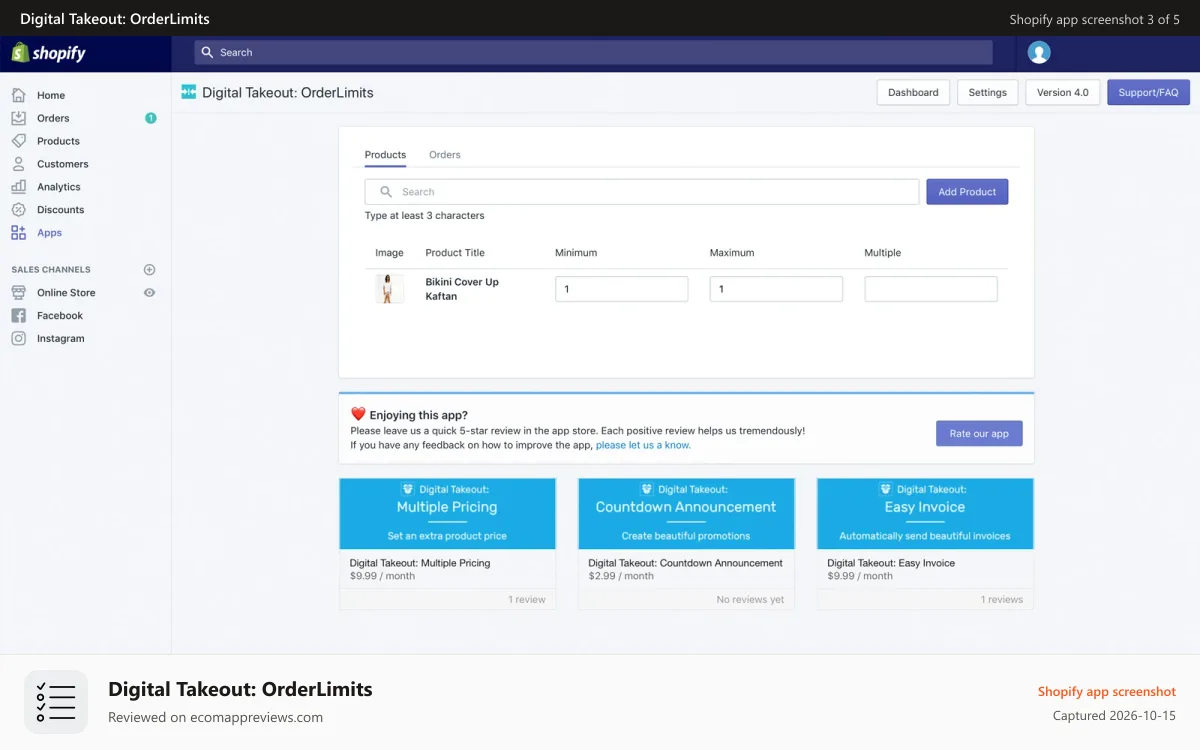Click the Facebook channel icon
This screenshot has width=1200, height=750.
pyautogui.click(x=18, y=316)
